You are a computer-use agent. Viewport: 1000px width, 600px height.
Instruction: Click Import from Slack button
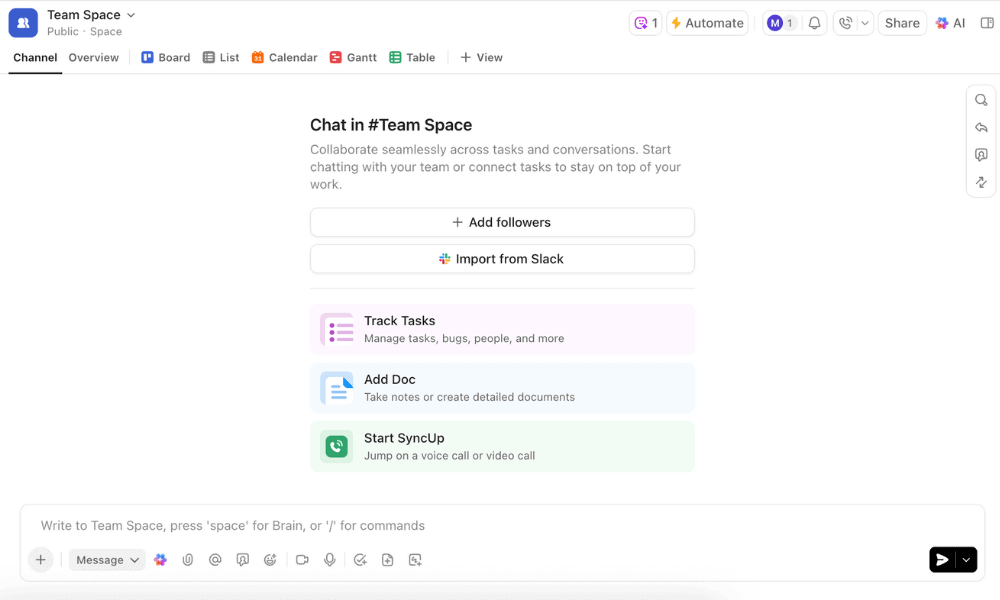point(502,259)
